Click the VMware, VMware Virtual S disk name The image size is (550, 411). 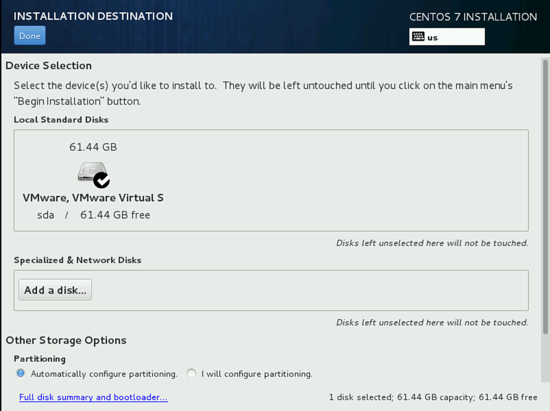[x=93, y=198]
